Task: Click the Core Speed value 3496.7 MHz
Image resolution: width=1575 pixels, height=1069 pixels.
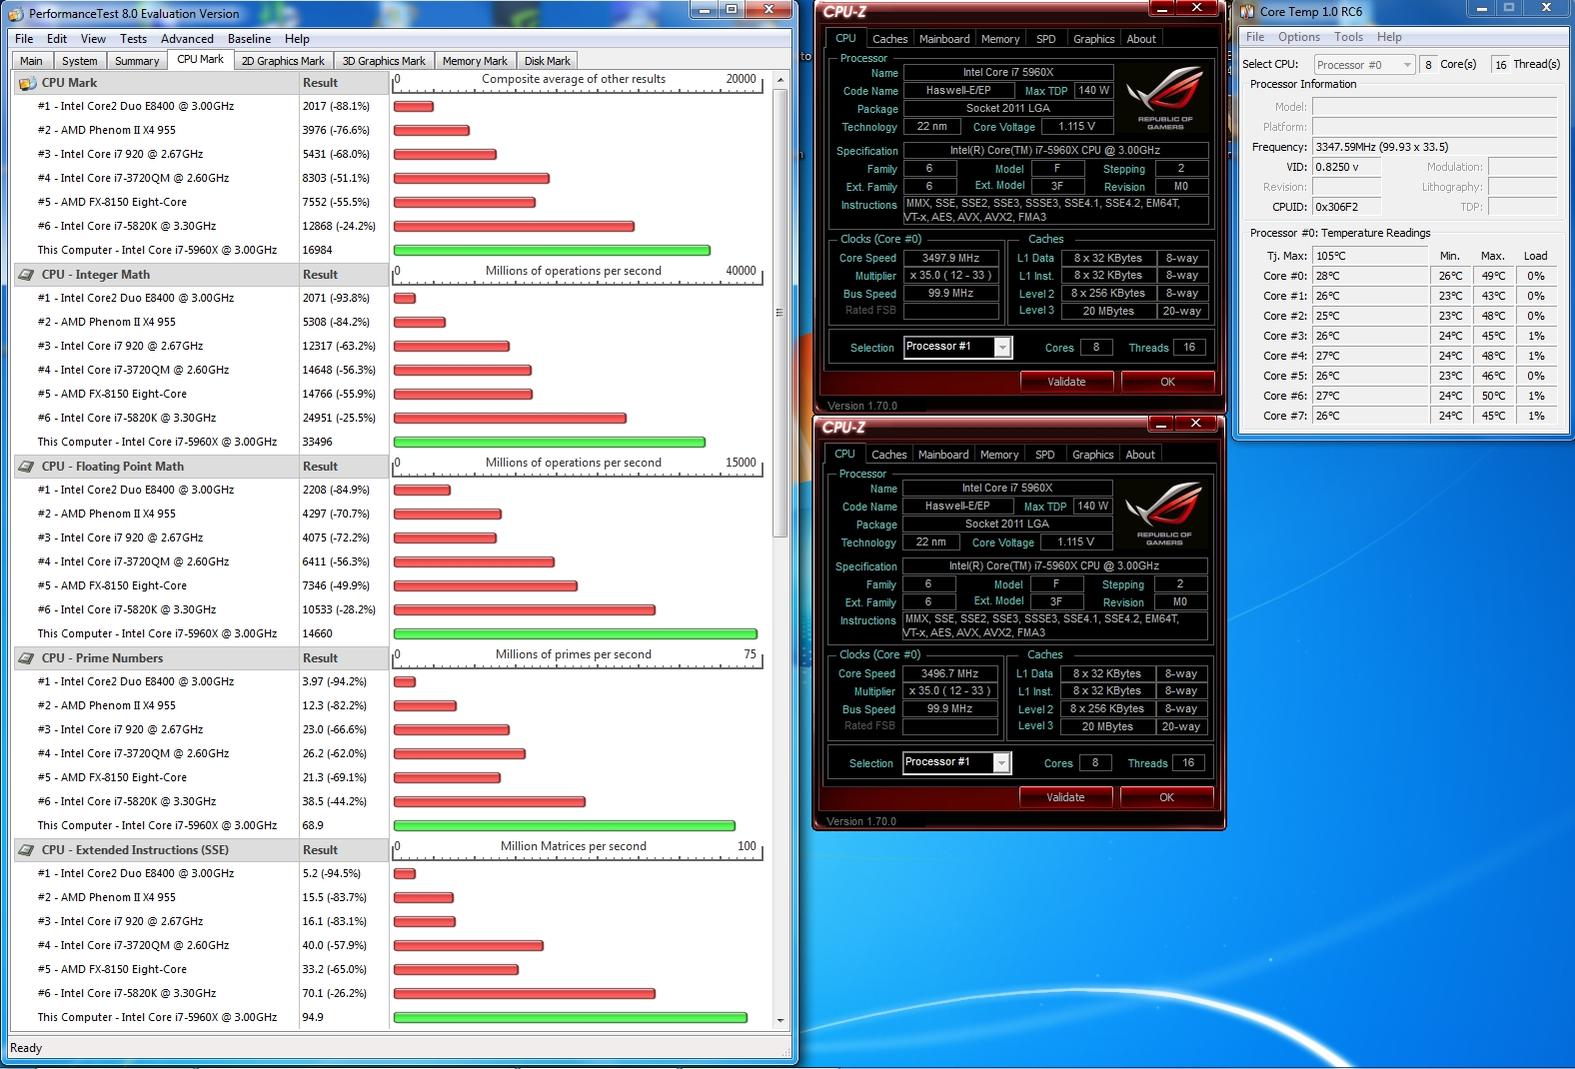Action: coord(950,674)
